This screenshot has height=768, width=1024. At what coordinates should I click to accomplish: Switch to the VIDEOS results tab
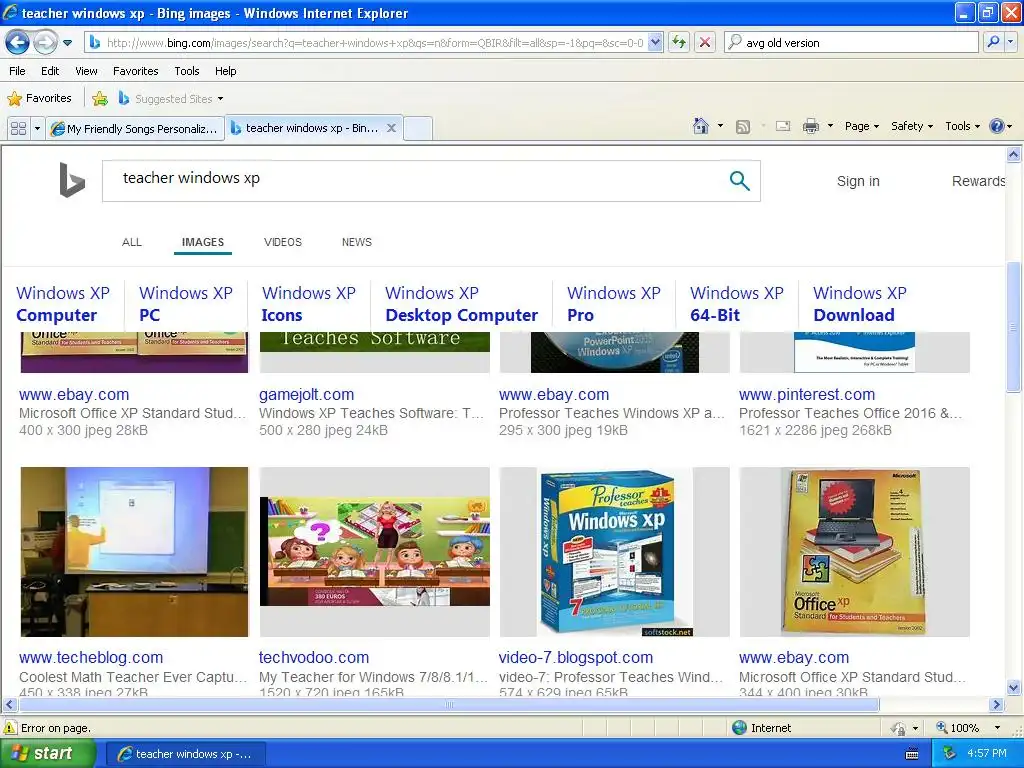282,242
